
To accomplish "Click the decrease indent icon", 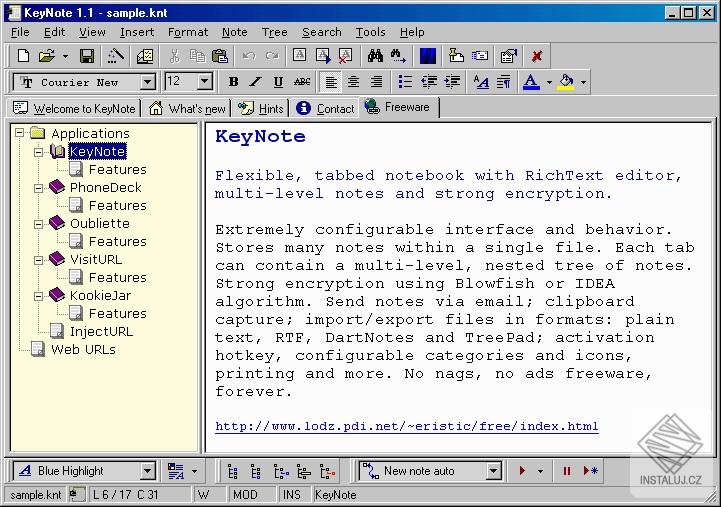I will click(x=429, y=82).
